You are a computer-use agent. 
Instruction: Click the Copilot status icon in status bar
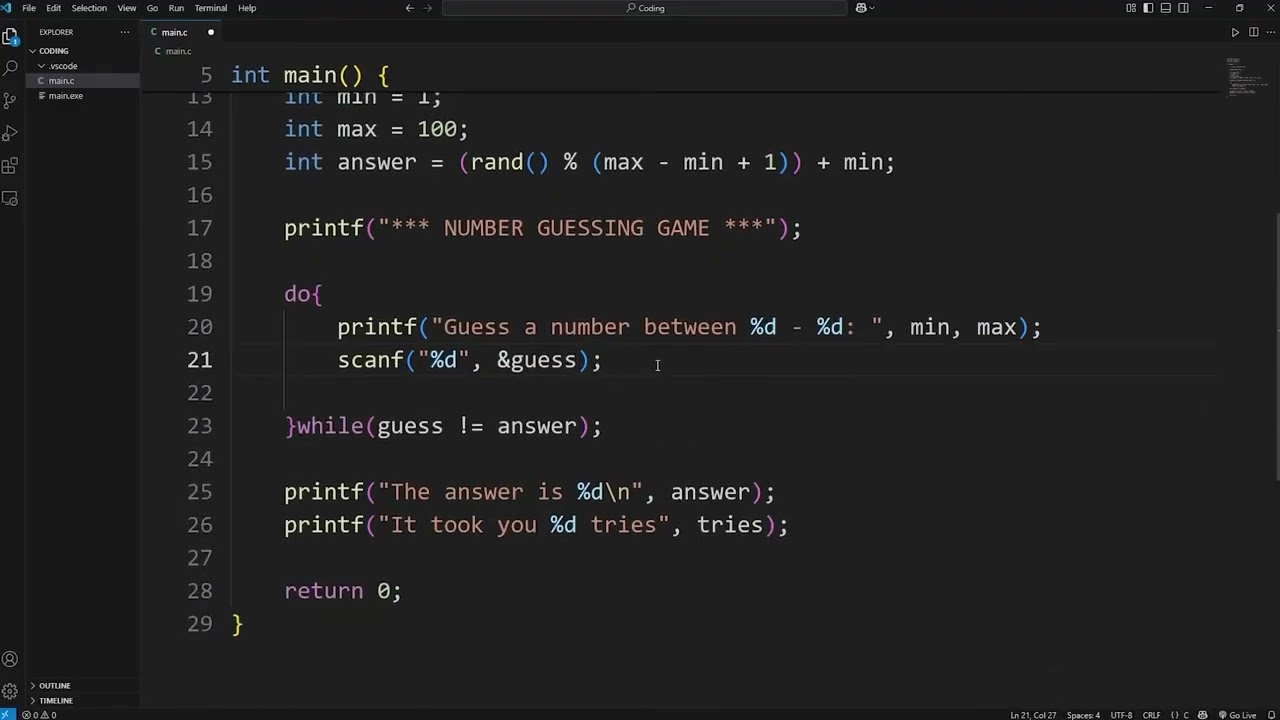pyautogui.click(x=1202, y=715)
